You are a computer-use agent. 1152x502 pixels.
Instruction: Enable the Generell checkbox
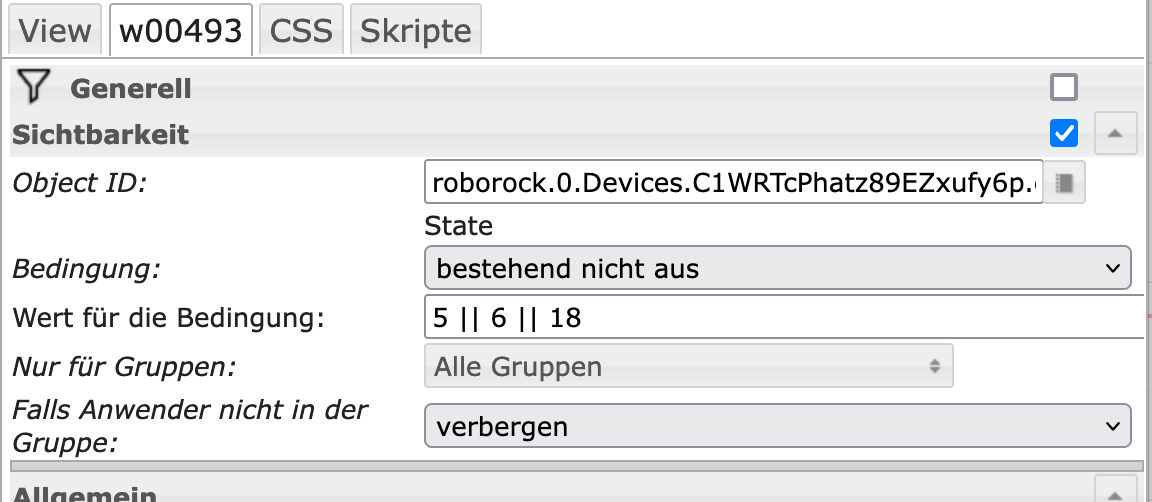click(x=1064, y=88)
